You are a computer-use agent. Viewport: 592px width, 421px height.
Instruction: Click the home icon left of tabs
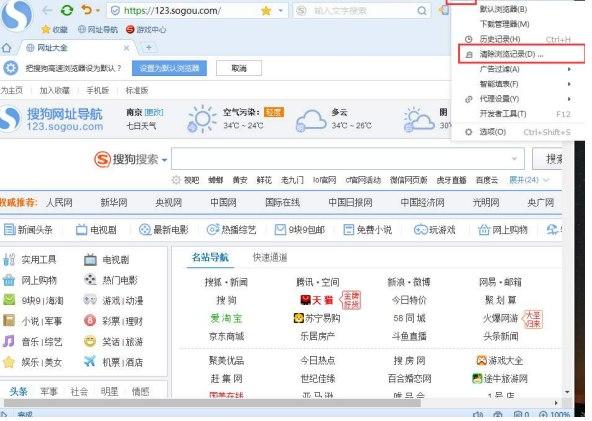(6, 48)
